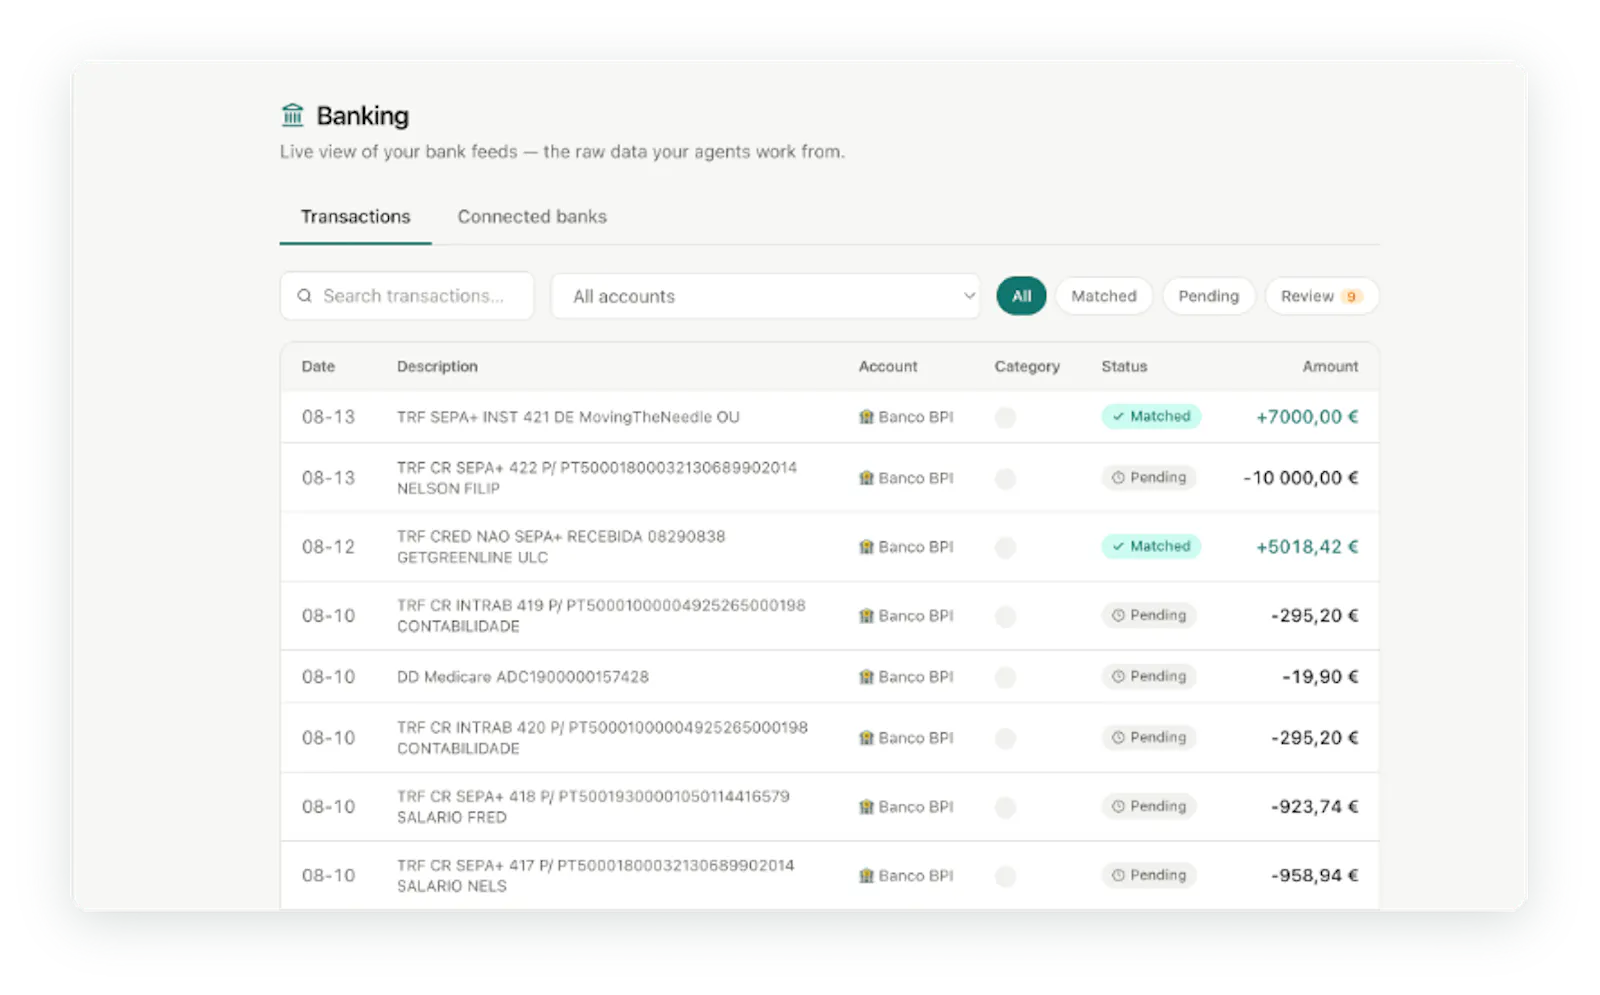
Task: Show Review transactions filter
Action: 1321,296
